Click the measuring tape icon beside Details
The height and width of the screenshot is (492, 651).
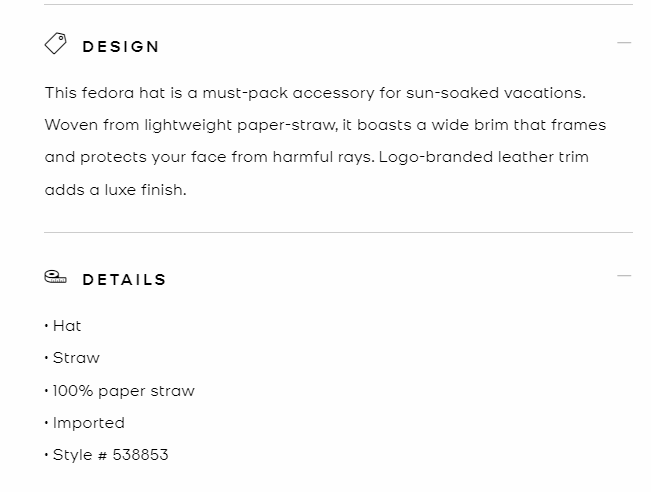coord(56,277)
